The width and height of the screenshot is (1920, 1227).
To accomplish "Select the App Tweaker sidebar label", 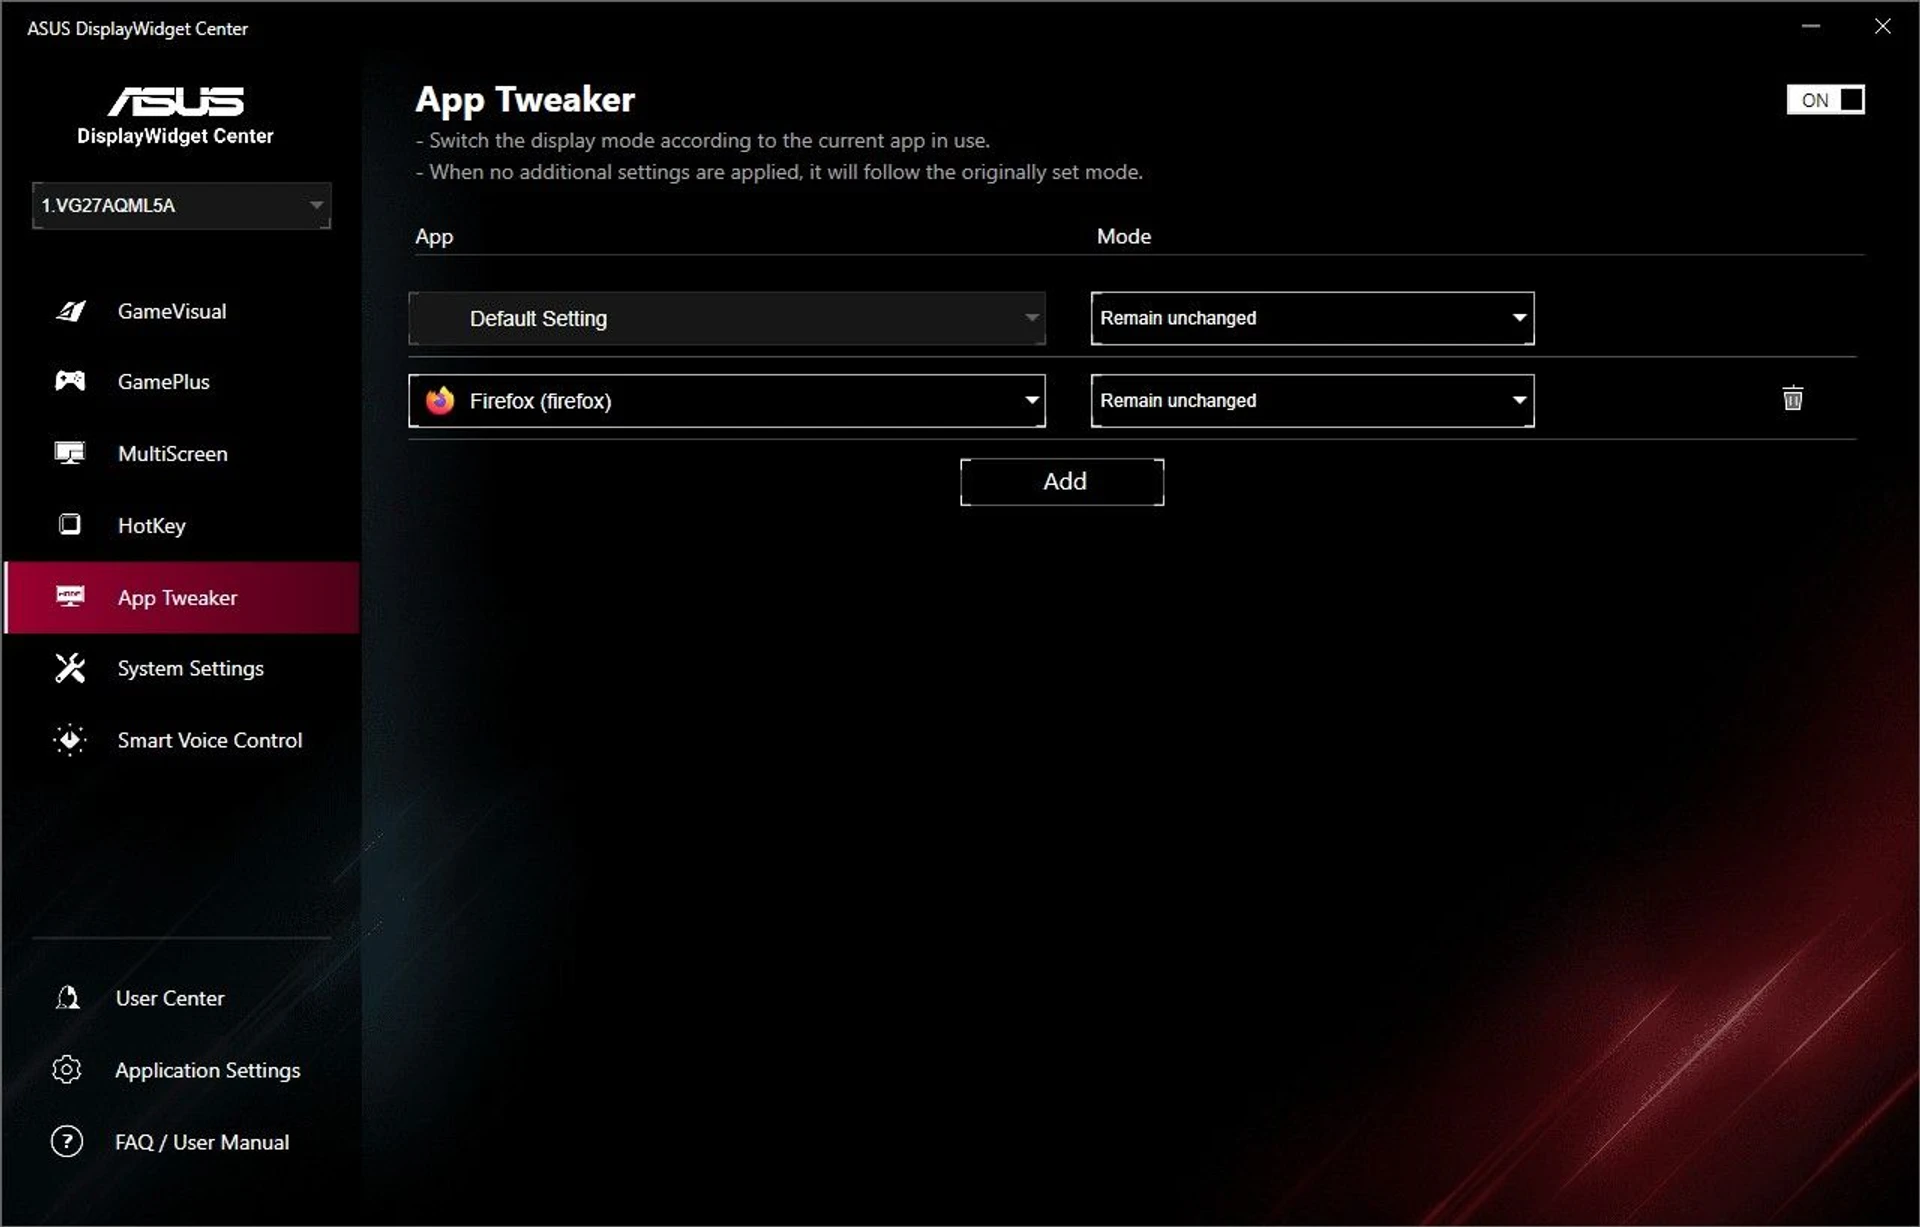I will pos(178,598).
